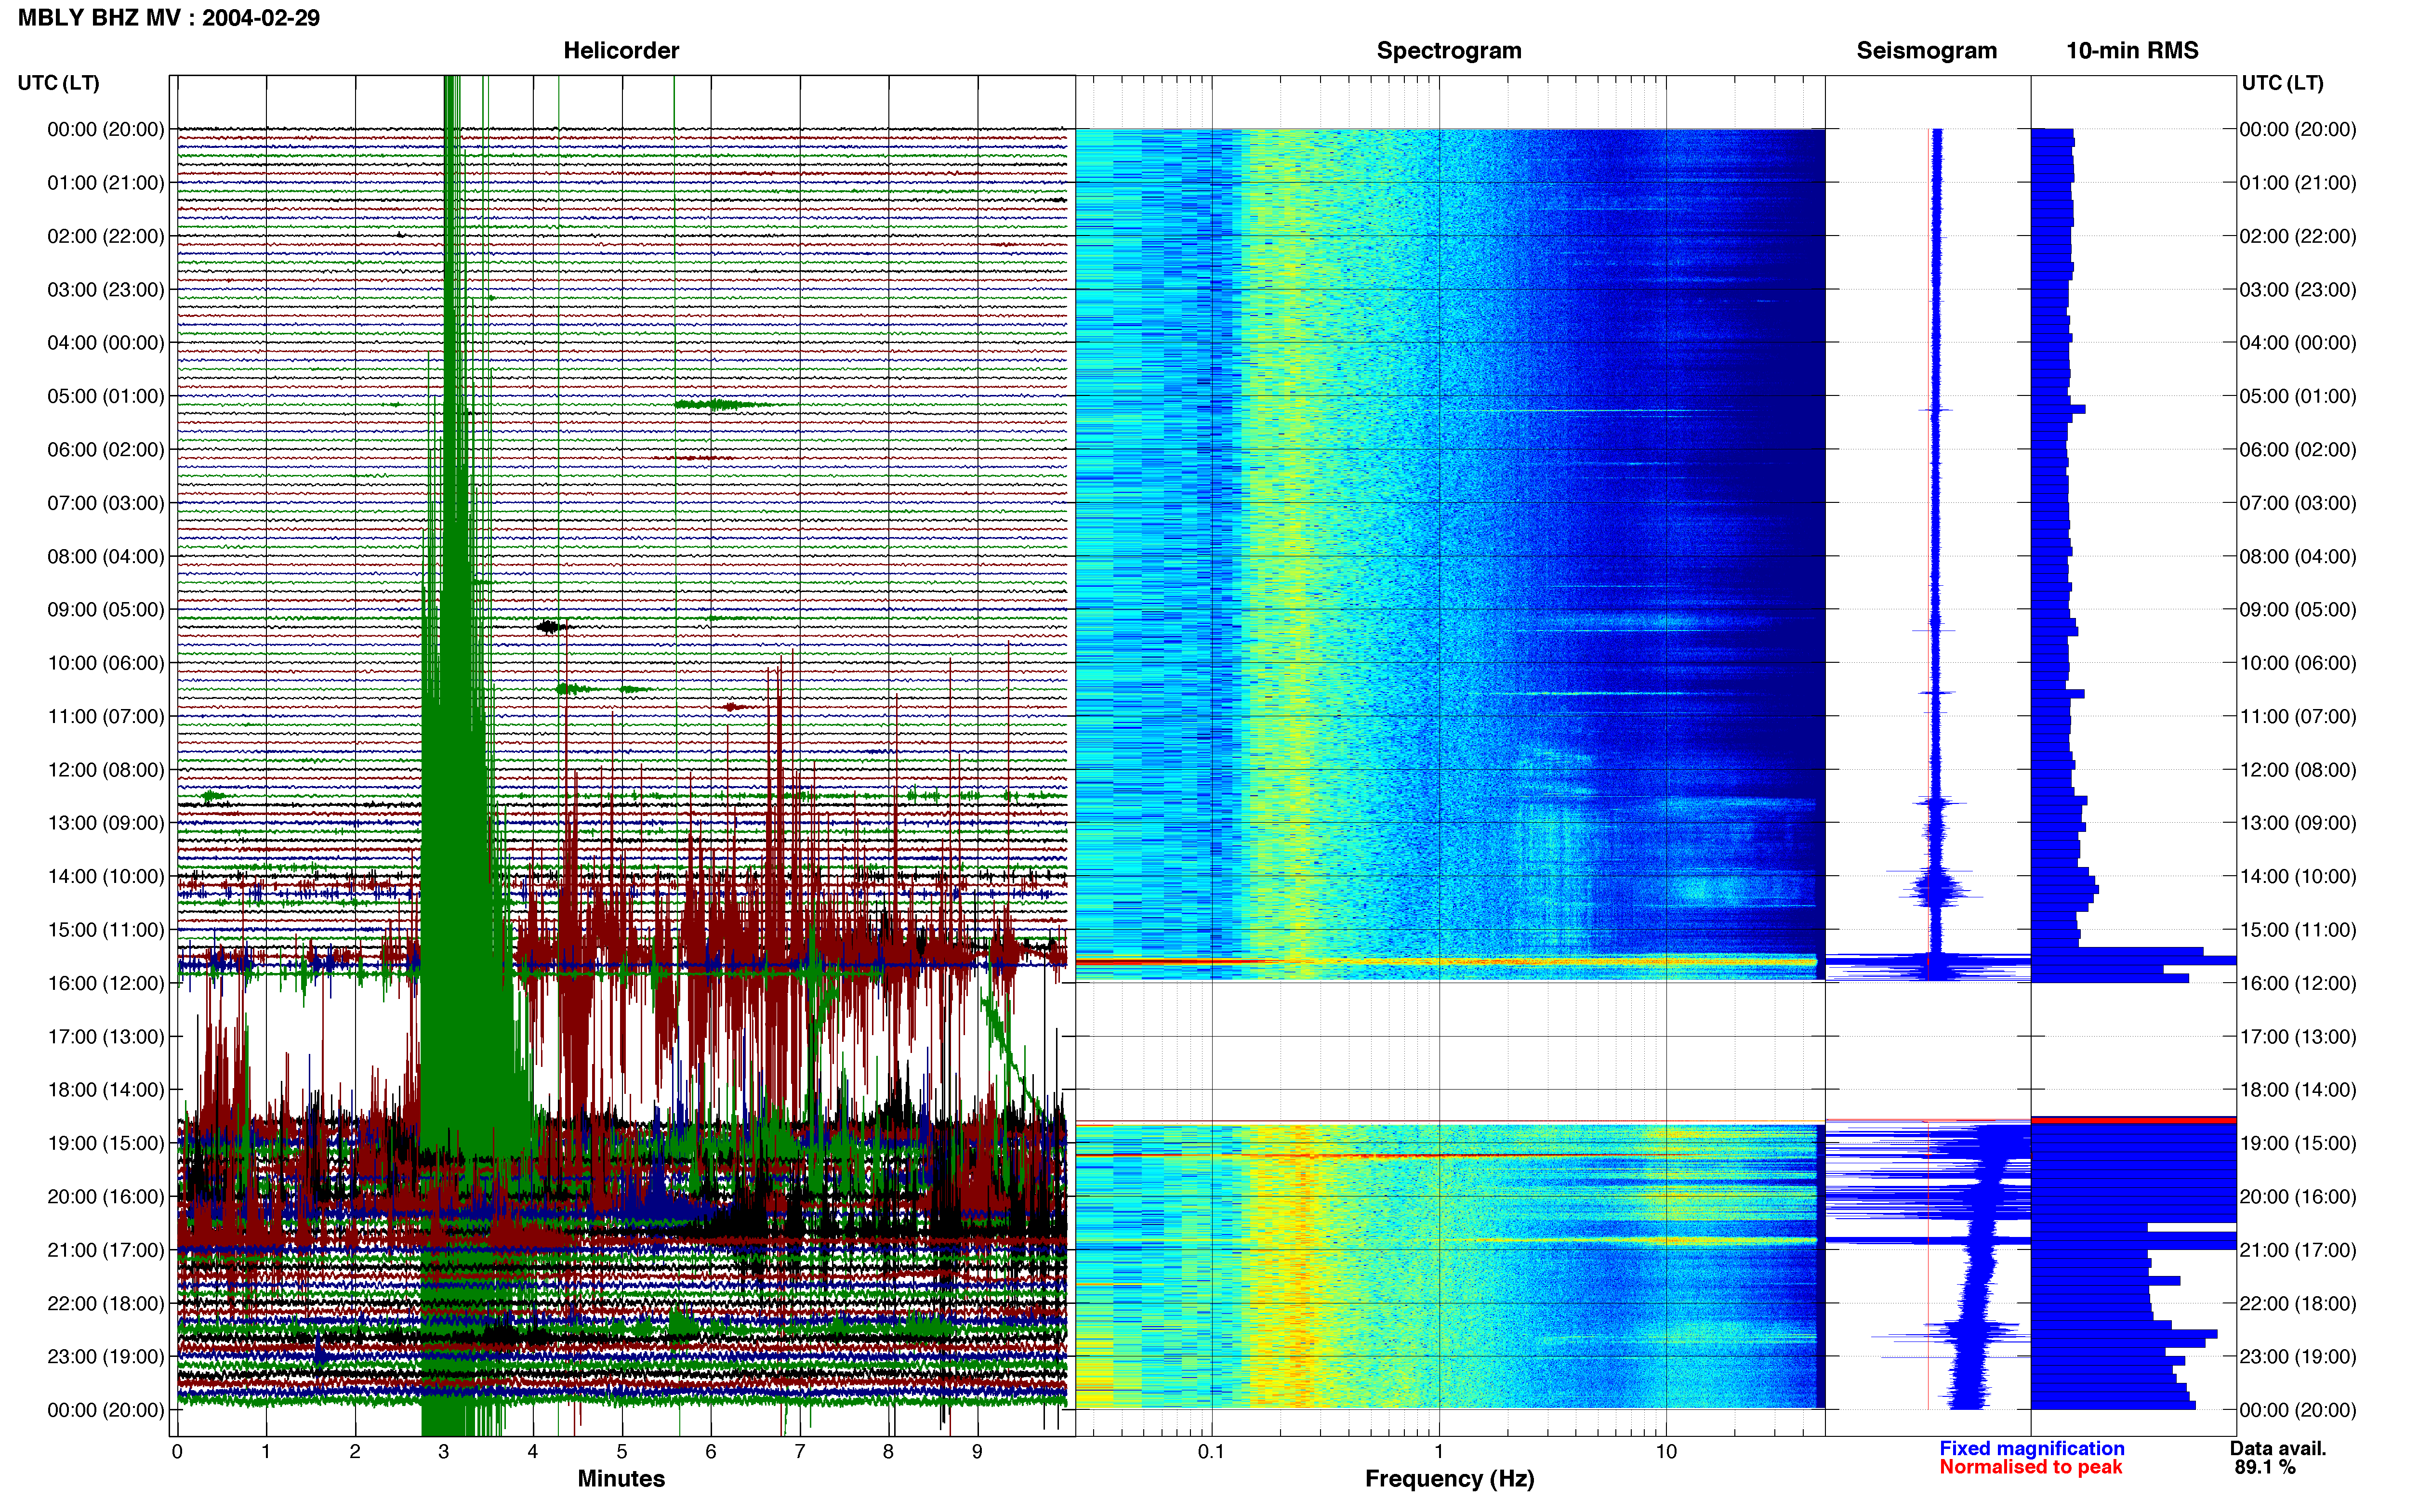Click the "89.1 %" data availability value

pos(2264,1467)
